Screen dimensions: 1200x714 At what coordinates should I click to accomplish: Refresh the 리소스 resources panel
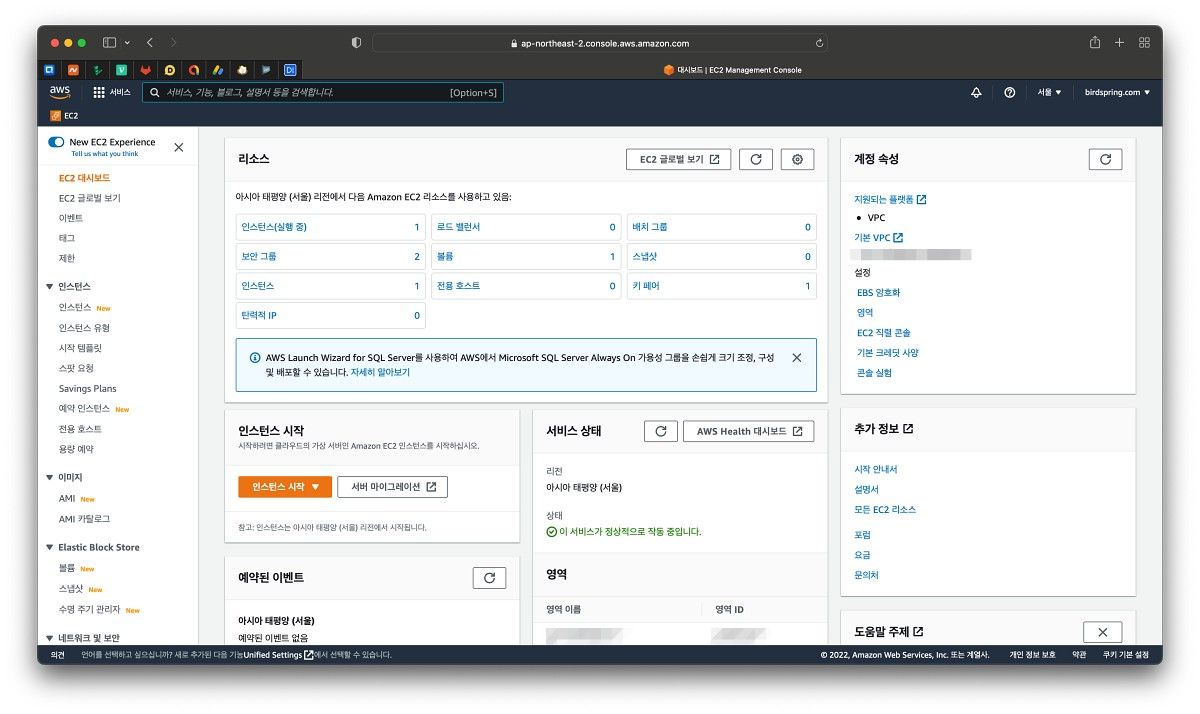(755, 159)
